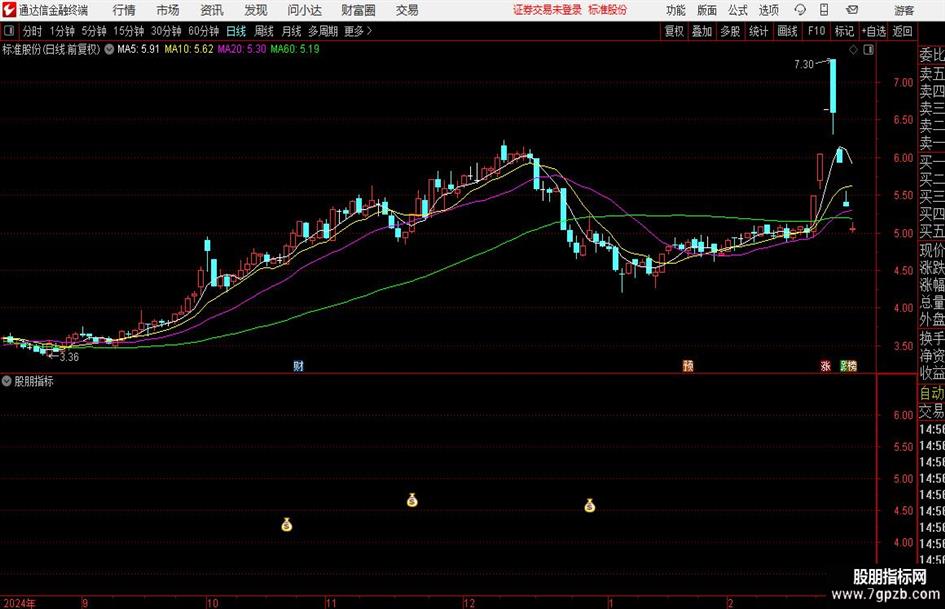
Task: Click the F10 company info button
Action: (817, 31)
